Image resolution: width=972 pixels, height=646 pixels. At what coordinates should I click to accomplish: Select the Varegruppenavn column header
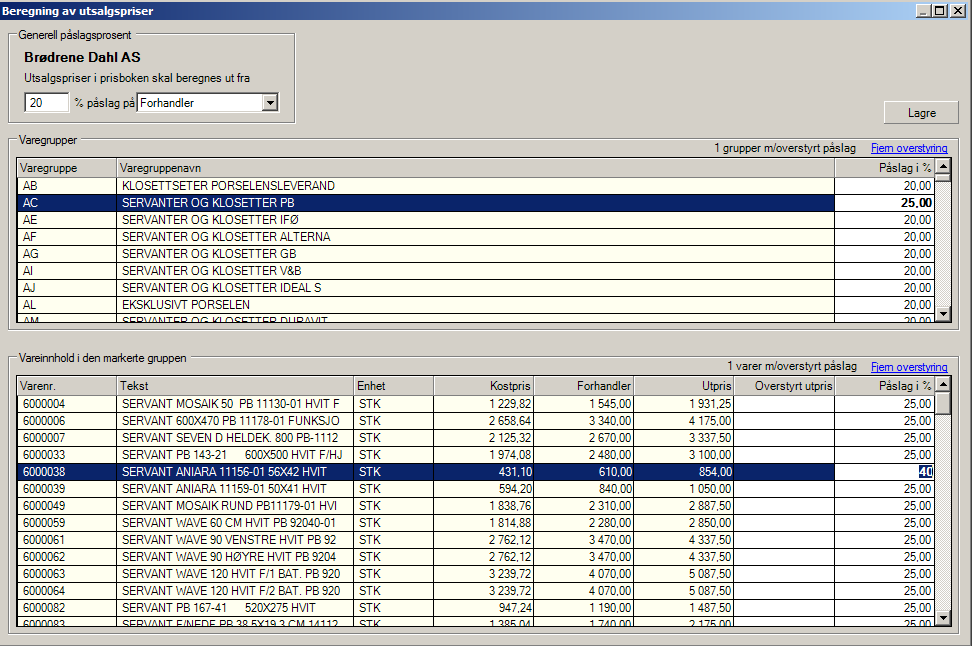(475, 168)
